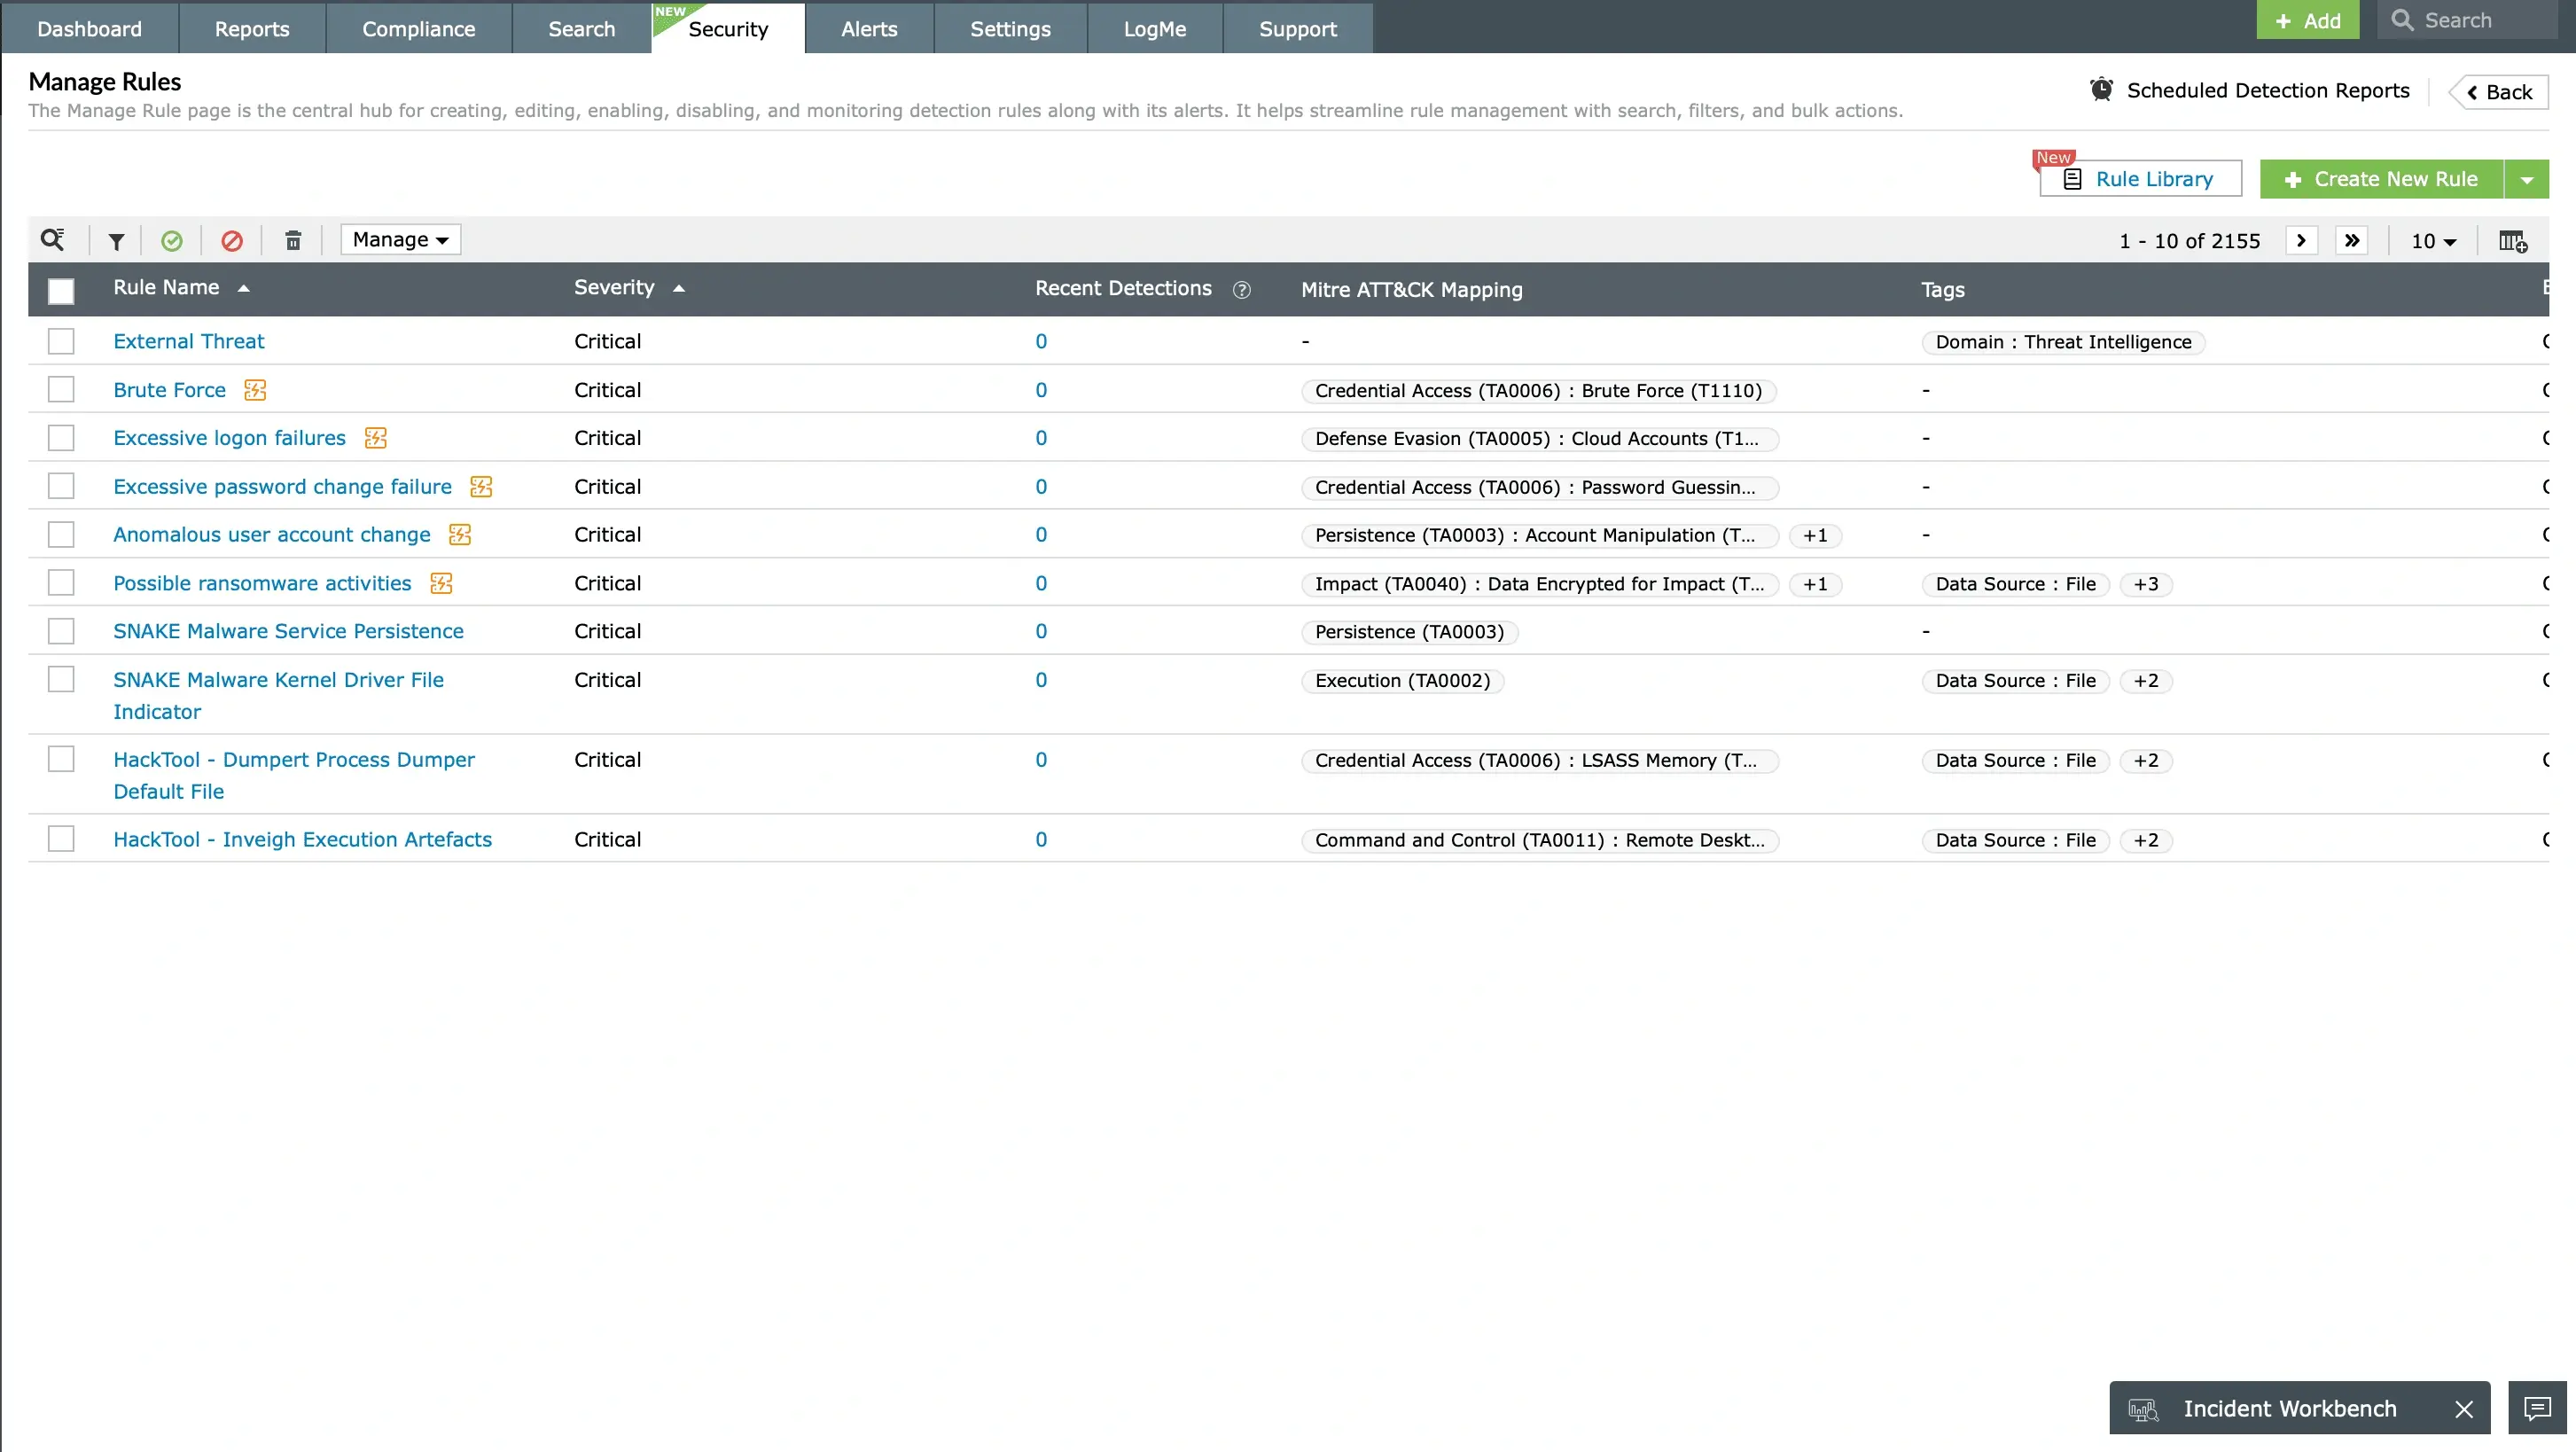This screenshot has width=2576, height=1452.
Task: Check the HackTool - Inveigh Execution Artefacts checkbox
Action: 61,839
